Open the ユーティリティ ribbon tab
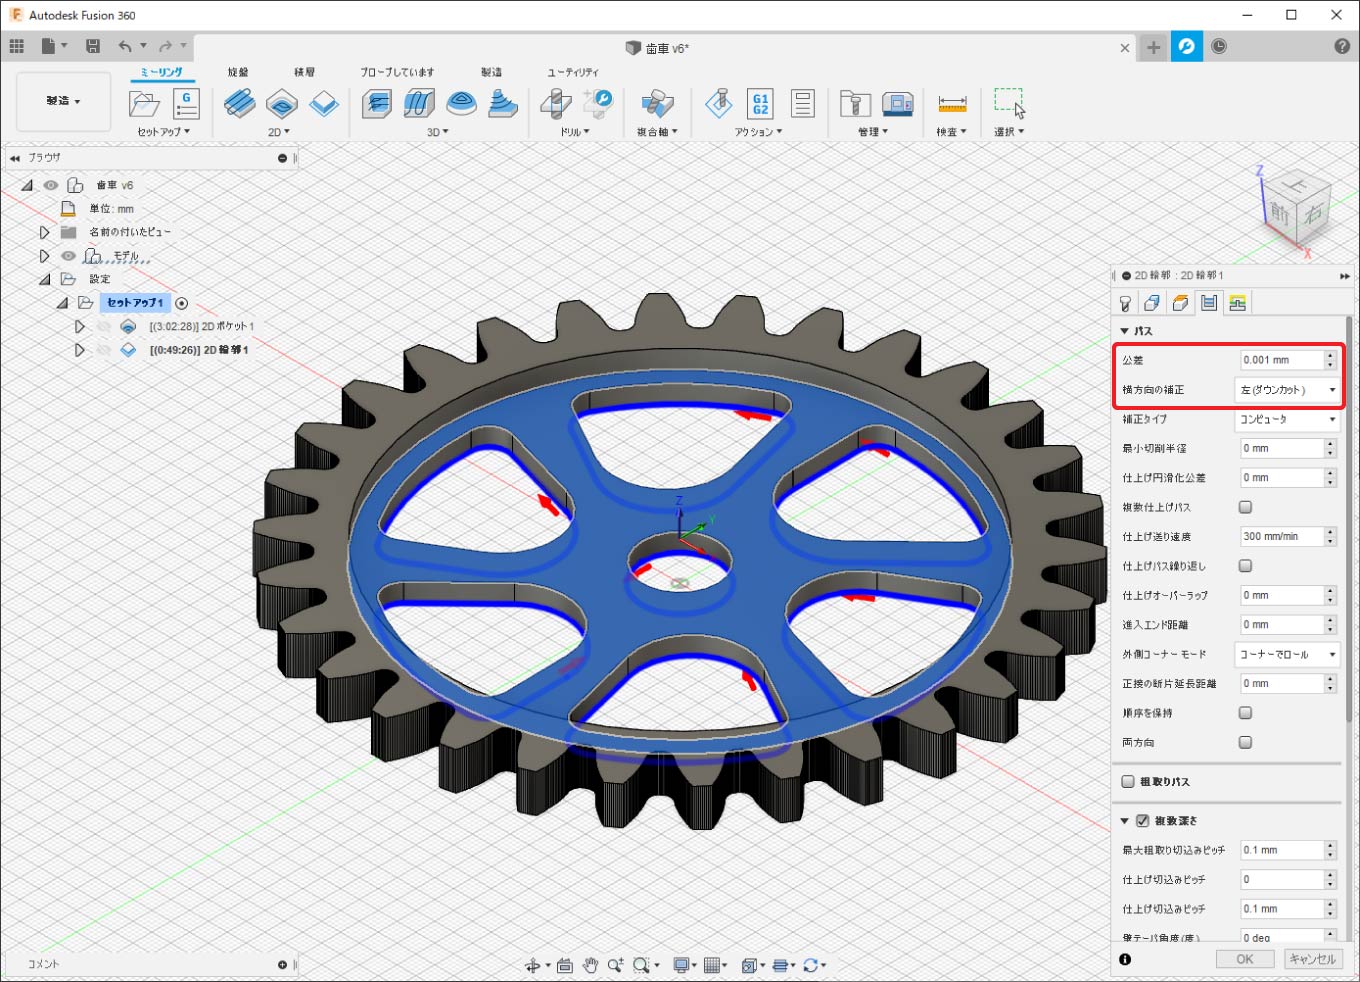 coord(572,72)
